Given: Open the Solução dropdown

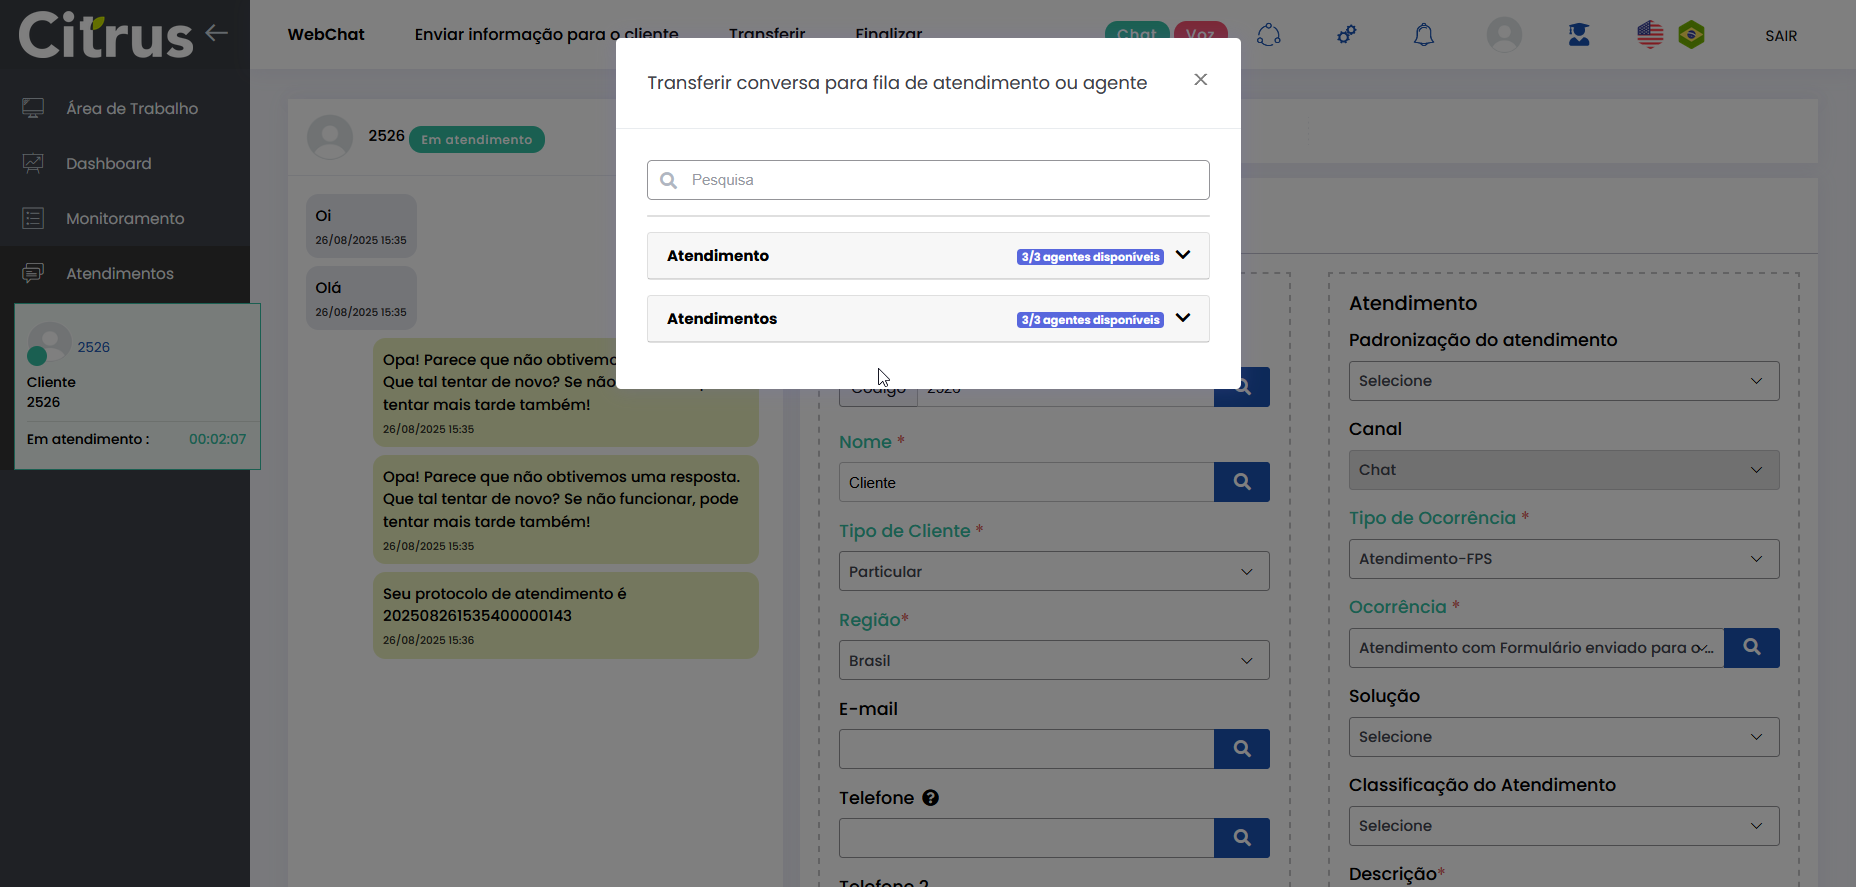Looking at the screenshot, I should pyautogui.click(x=1563, y=737).
